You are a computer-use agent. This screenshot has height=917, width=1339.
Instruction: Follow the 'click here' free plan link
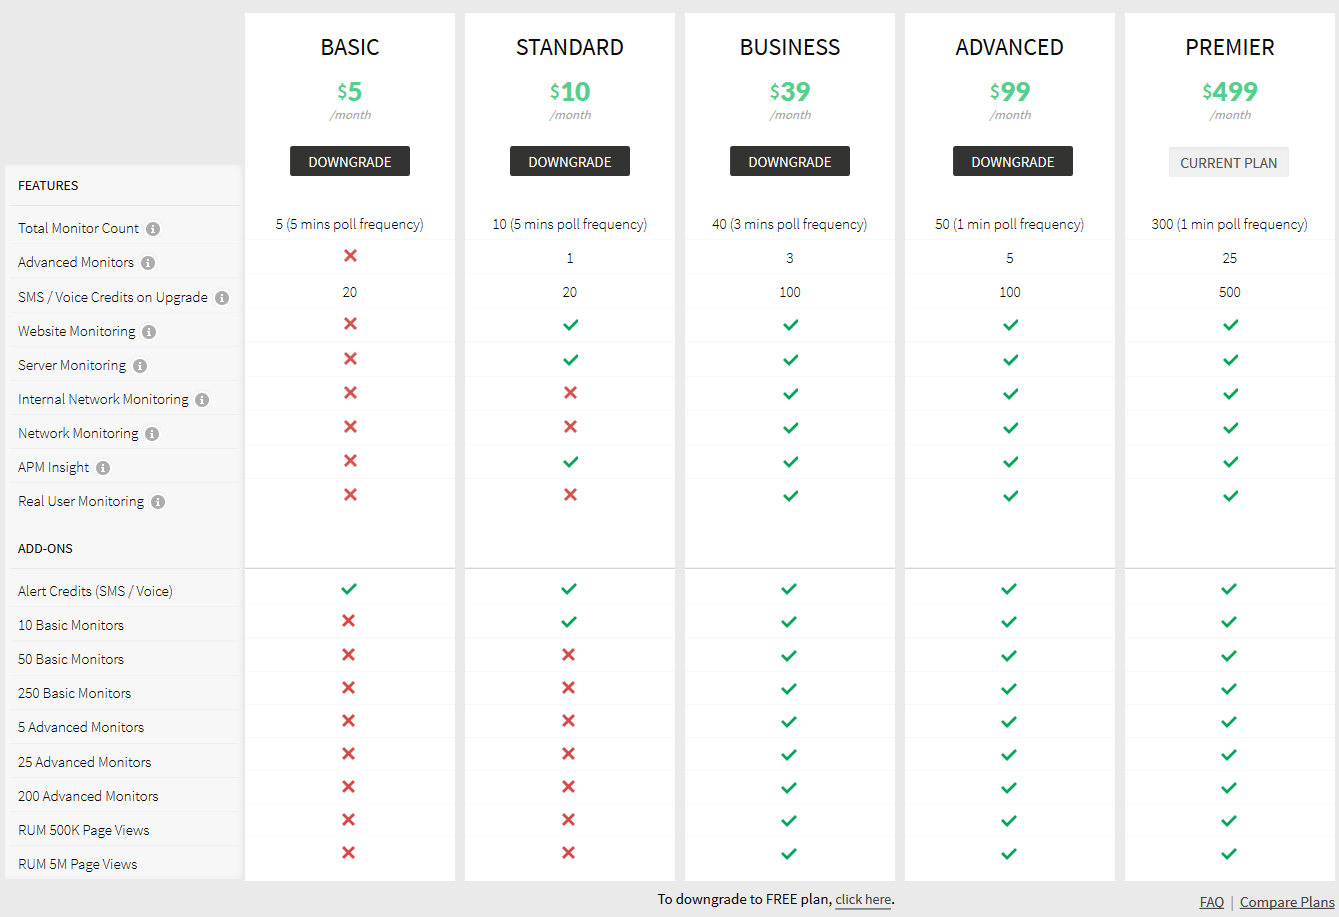pos(863,900)
